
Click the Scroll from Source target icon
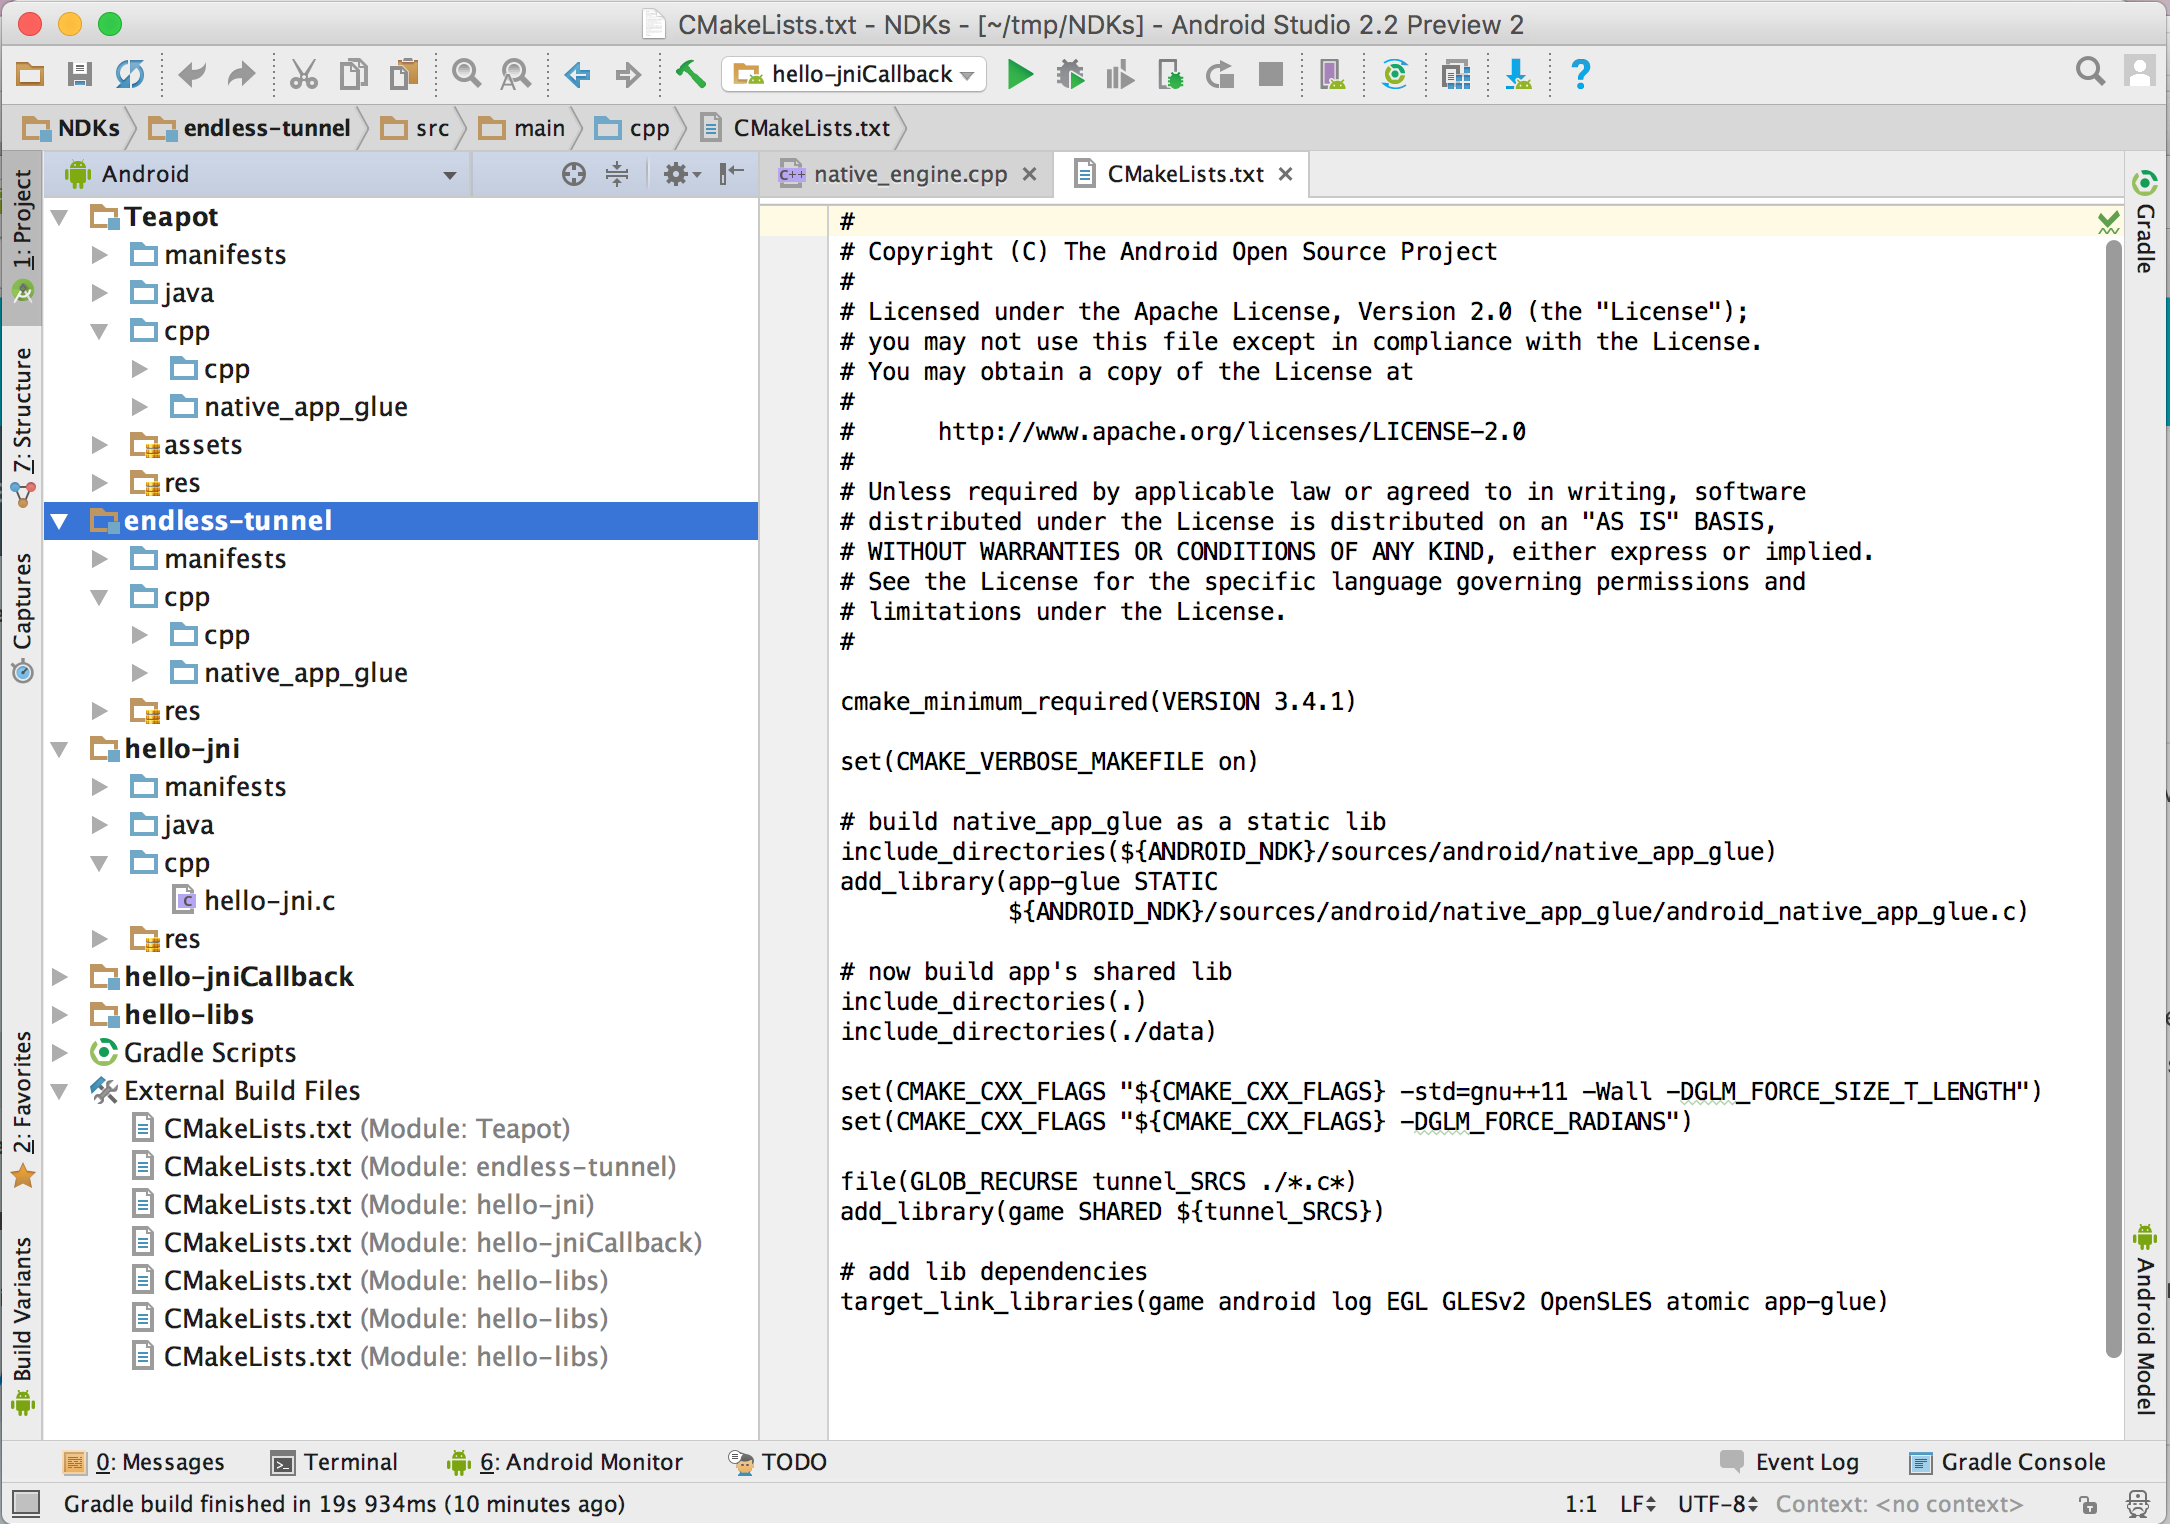pos(573,174)
